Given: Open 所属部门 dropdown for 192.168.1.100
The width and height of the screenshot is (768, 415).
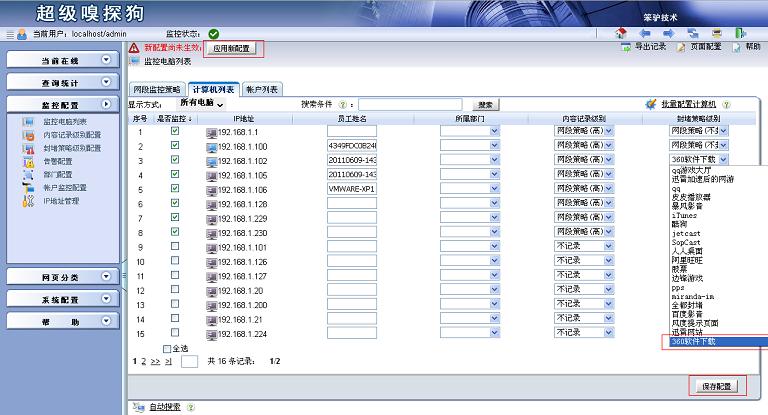Looking at the screenshot, I should click(494, 146).
